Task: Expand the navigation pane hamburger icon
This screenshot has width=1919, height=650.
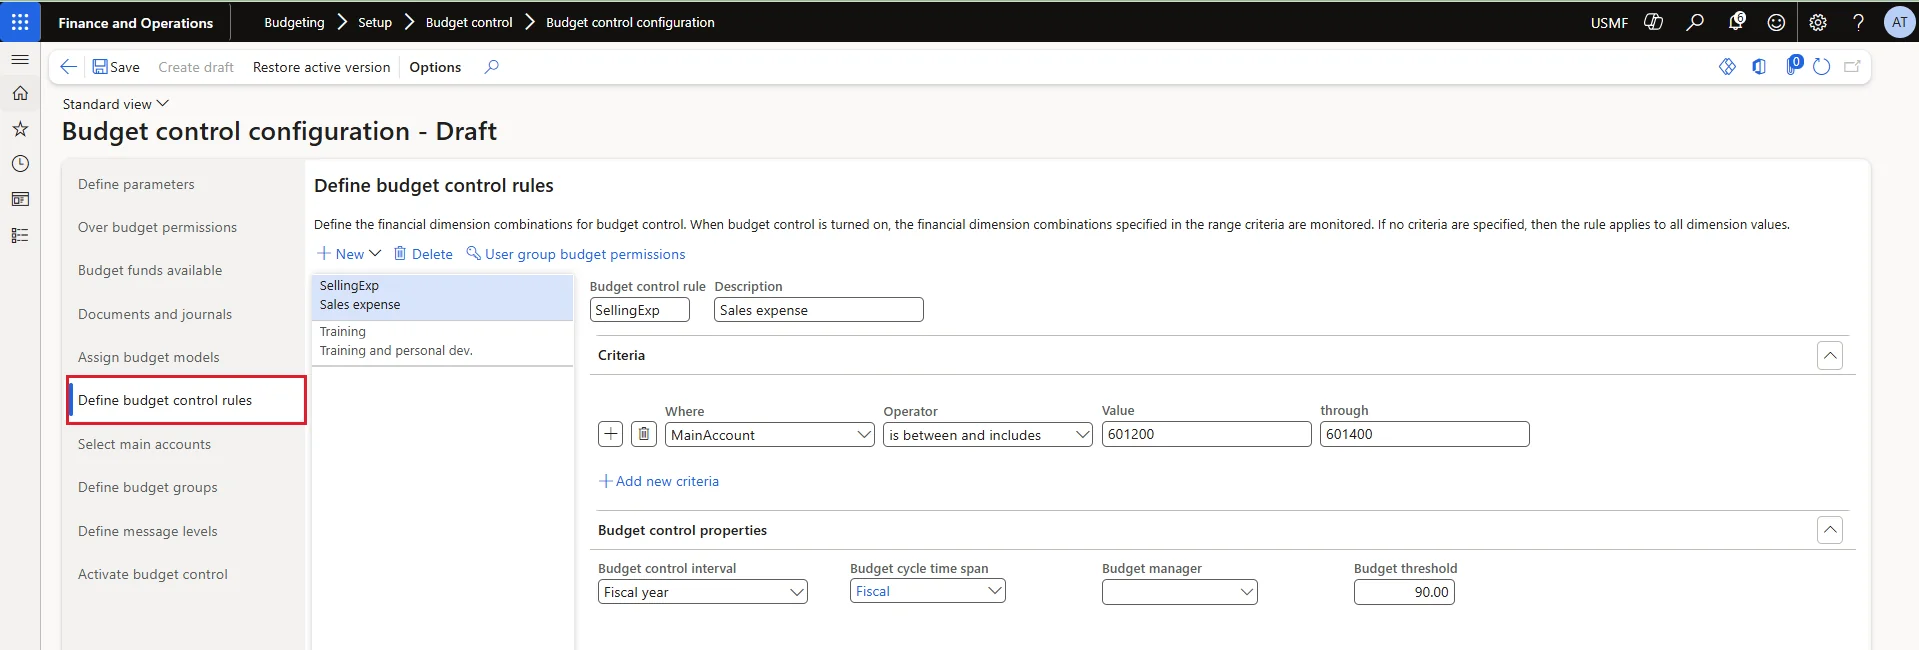Action: (x=20, y=60)
